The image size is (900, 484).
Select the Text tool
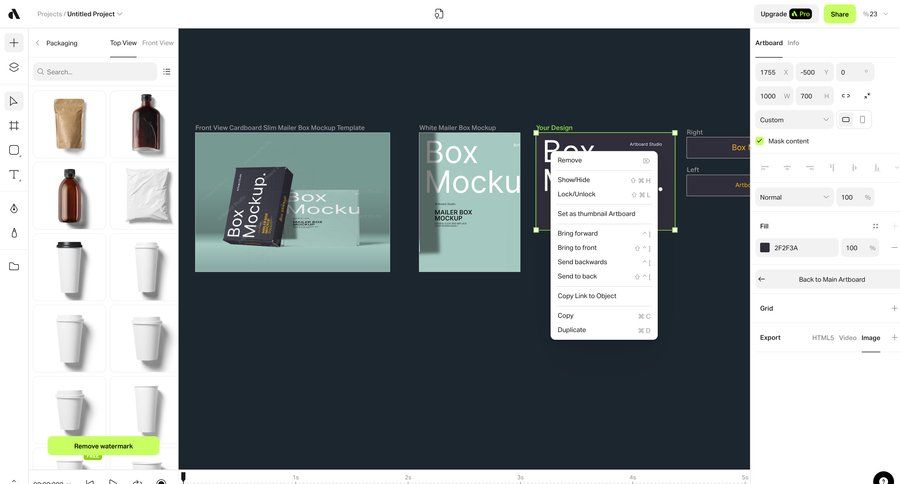tap(14, 175)
